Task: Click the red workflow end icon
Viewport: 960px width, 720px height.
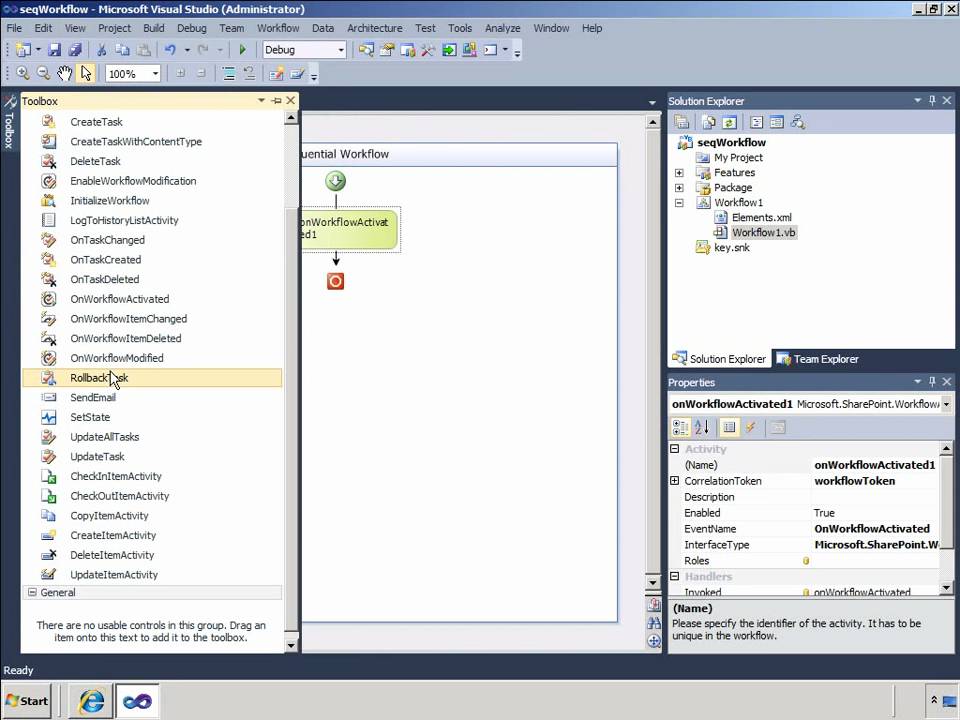Action: [x=336, y=281]
